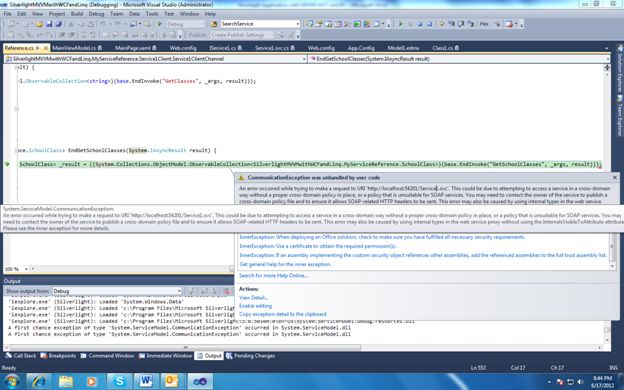
Task: Click the Decrease Indent toolbar icon
Action: coord(62,35)
